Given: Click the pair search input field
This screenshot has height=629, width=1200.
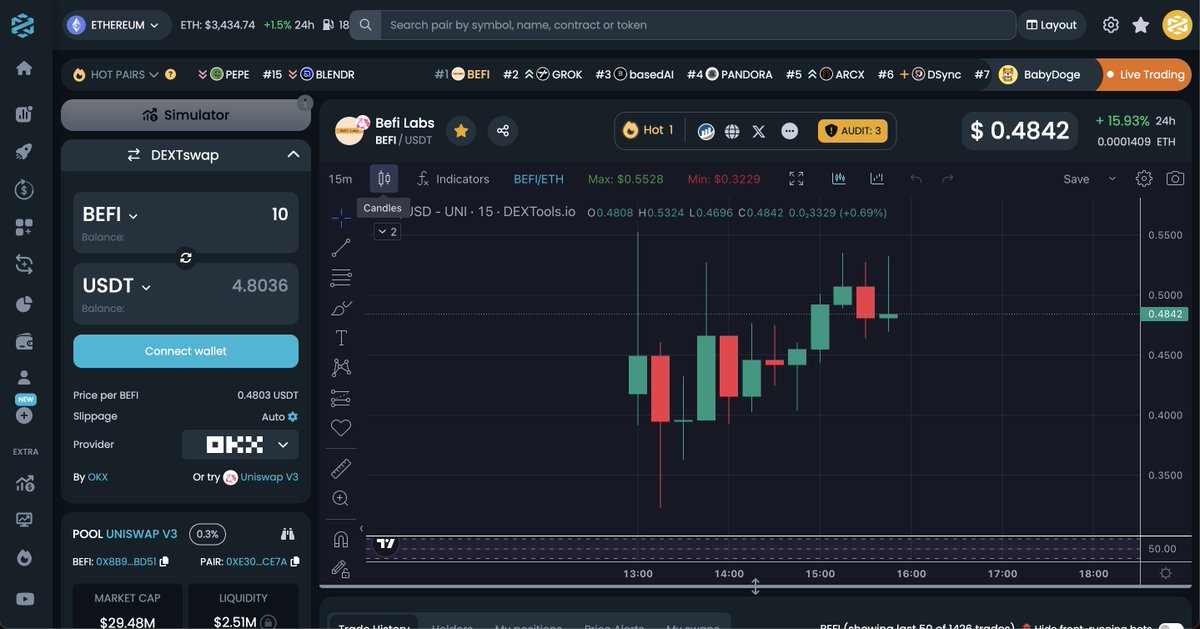Looking at the screenshot, I should 698,25.
